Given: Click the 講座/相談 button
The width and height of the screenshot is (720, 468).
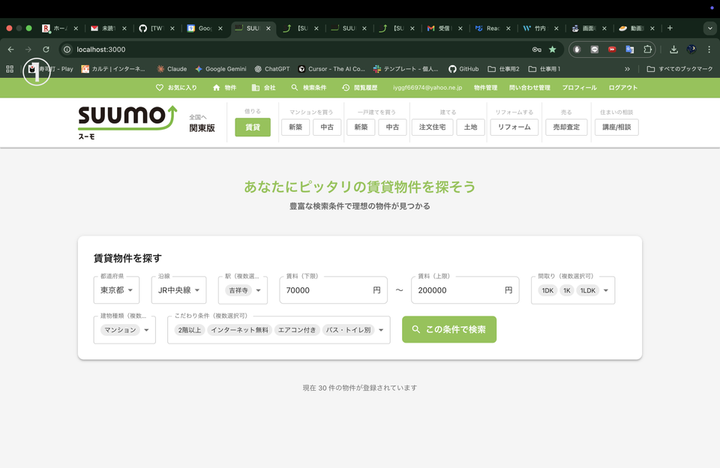Looking at the screenshot, I should point(617,127).
